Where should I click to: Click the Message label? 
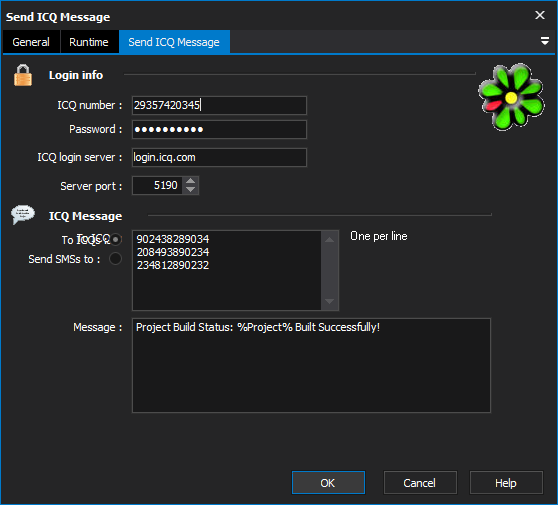(98, 327)
